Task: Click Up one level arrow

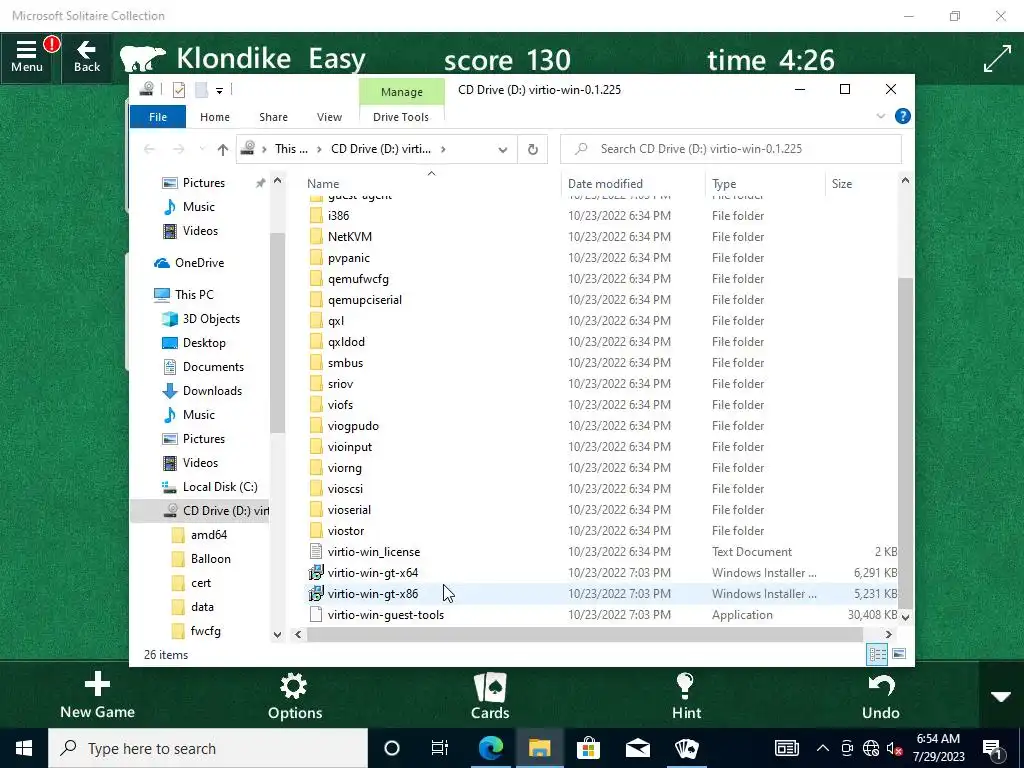Action: [x=223, y=150]
